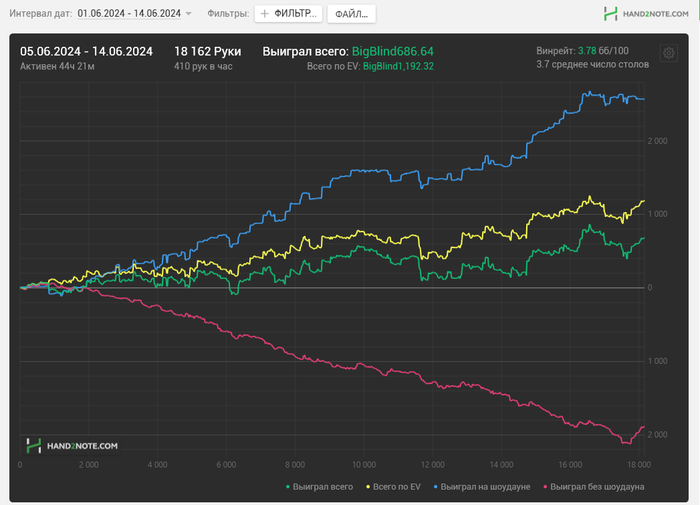This screenshot has width=700, height=505.
Task: Toggle the Выиграл всего legend series
Action: pyautogui.click(x=319, y=487)
